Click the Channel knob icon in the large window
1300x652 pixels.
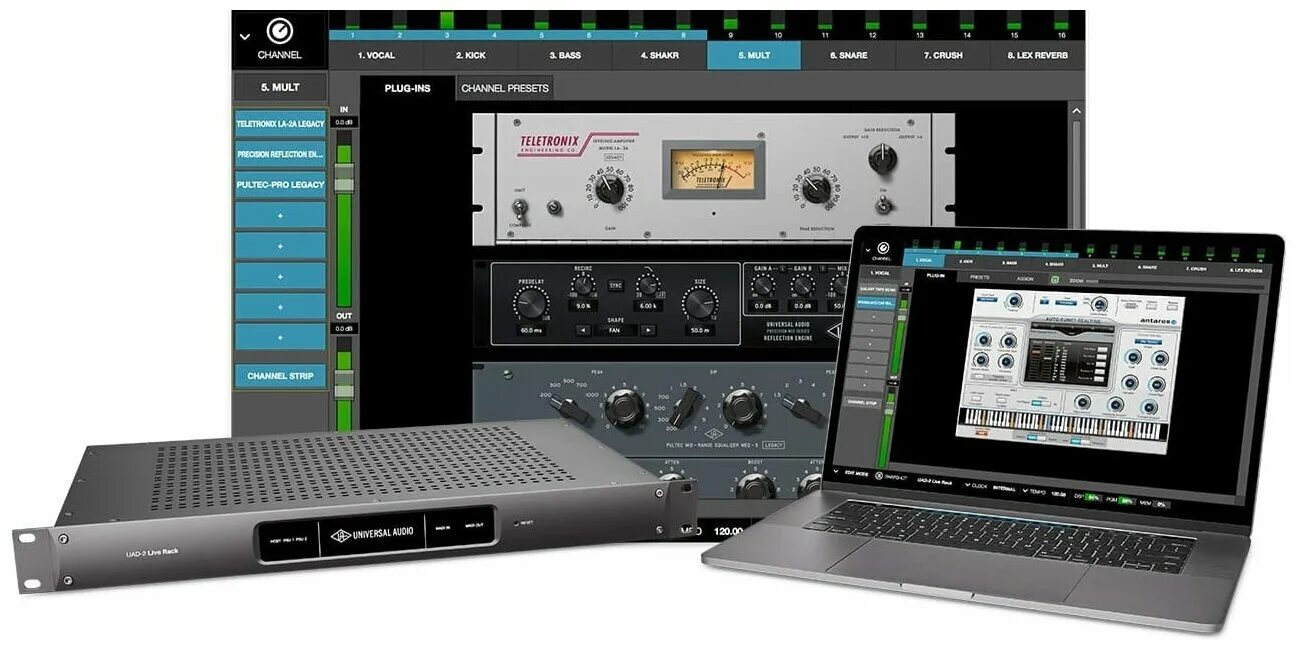click(x=280, y=31)
